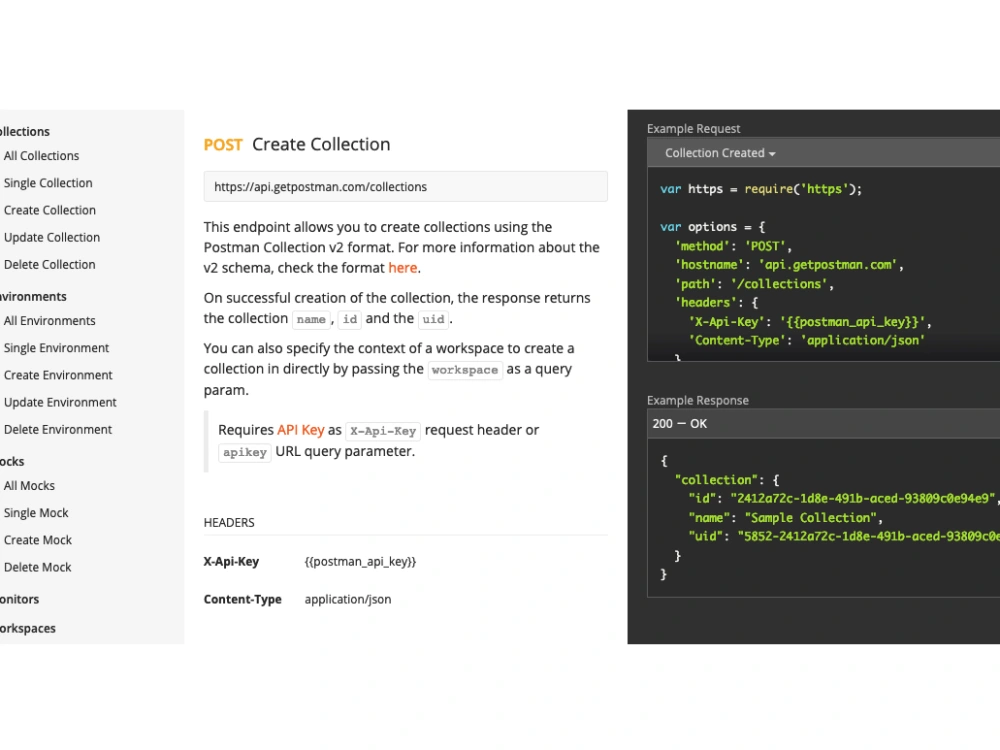
Task: Click "Sample Collection" in the response JSON
Action: pos(811,518)
